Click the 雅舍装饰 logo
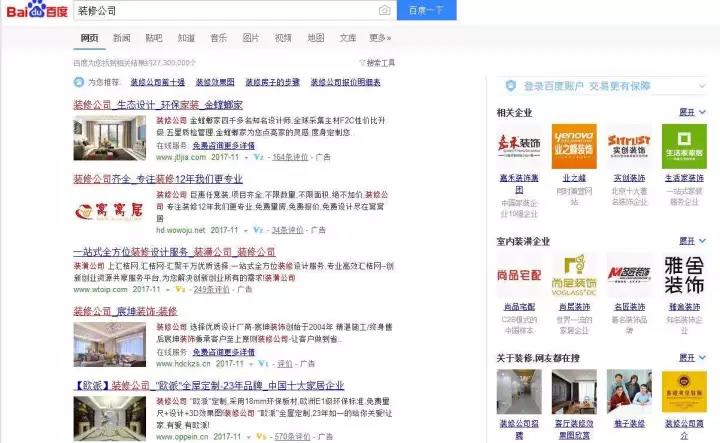This screenshot has width=720, height=443. [x=684, y=275]
